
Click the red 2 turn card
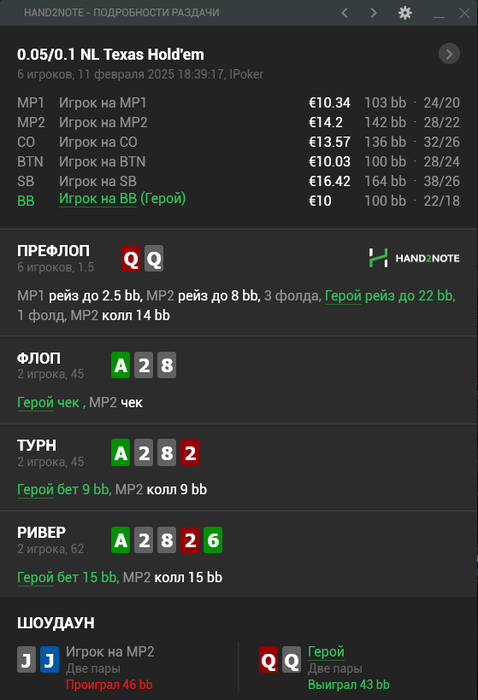(190, 453)
